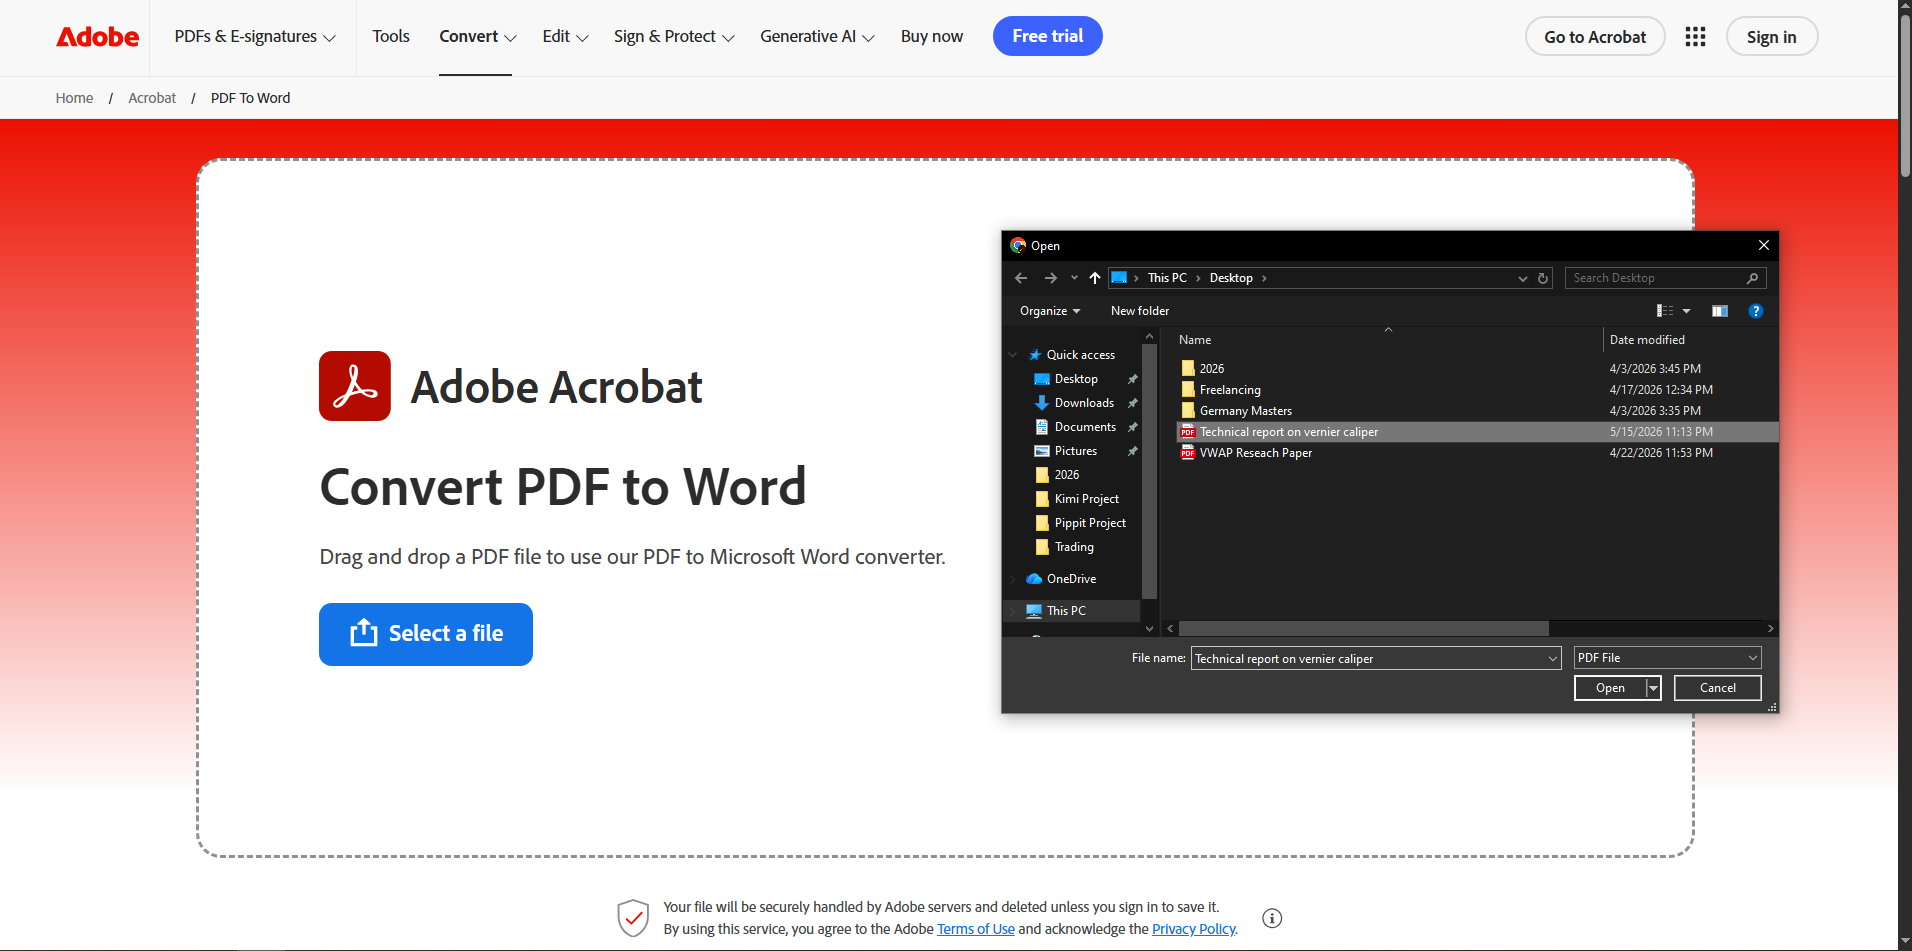This screenshot has height=951, width=1912.
Task: Open the address bar history dropdown
Action: coord(1523,278)
